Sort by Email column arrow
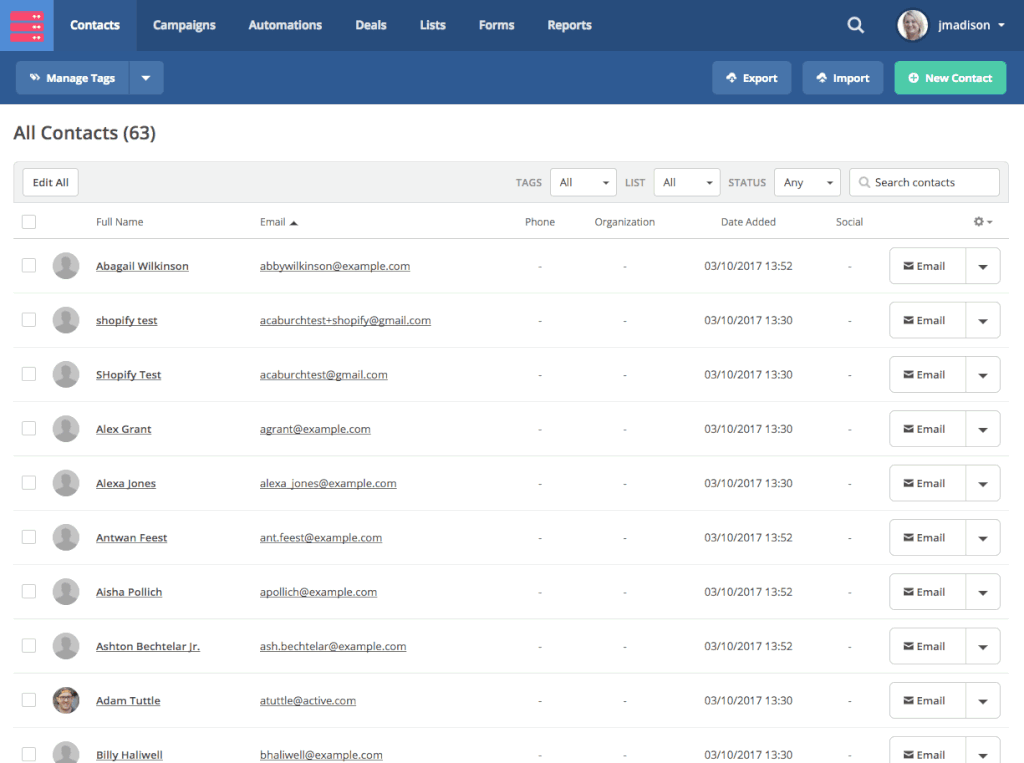1024x763 pixels. point(294,223)
